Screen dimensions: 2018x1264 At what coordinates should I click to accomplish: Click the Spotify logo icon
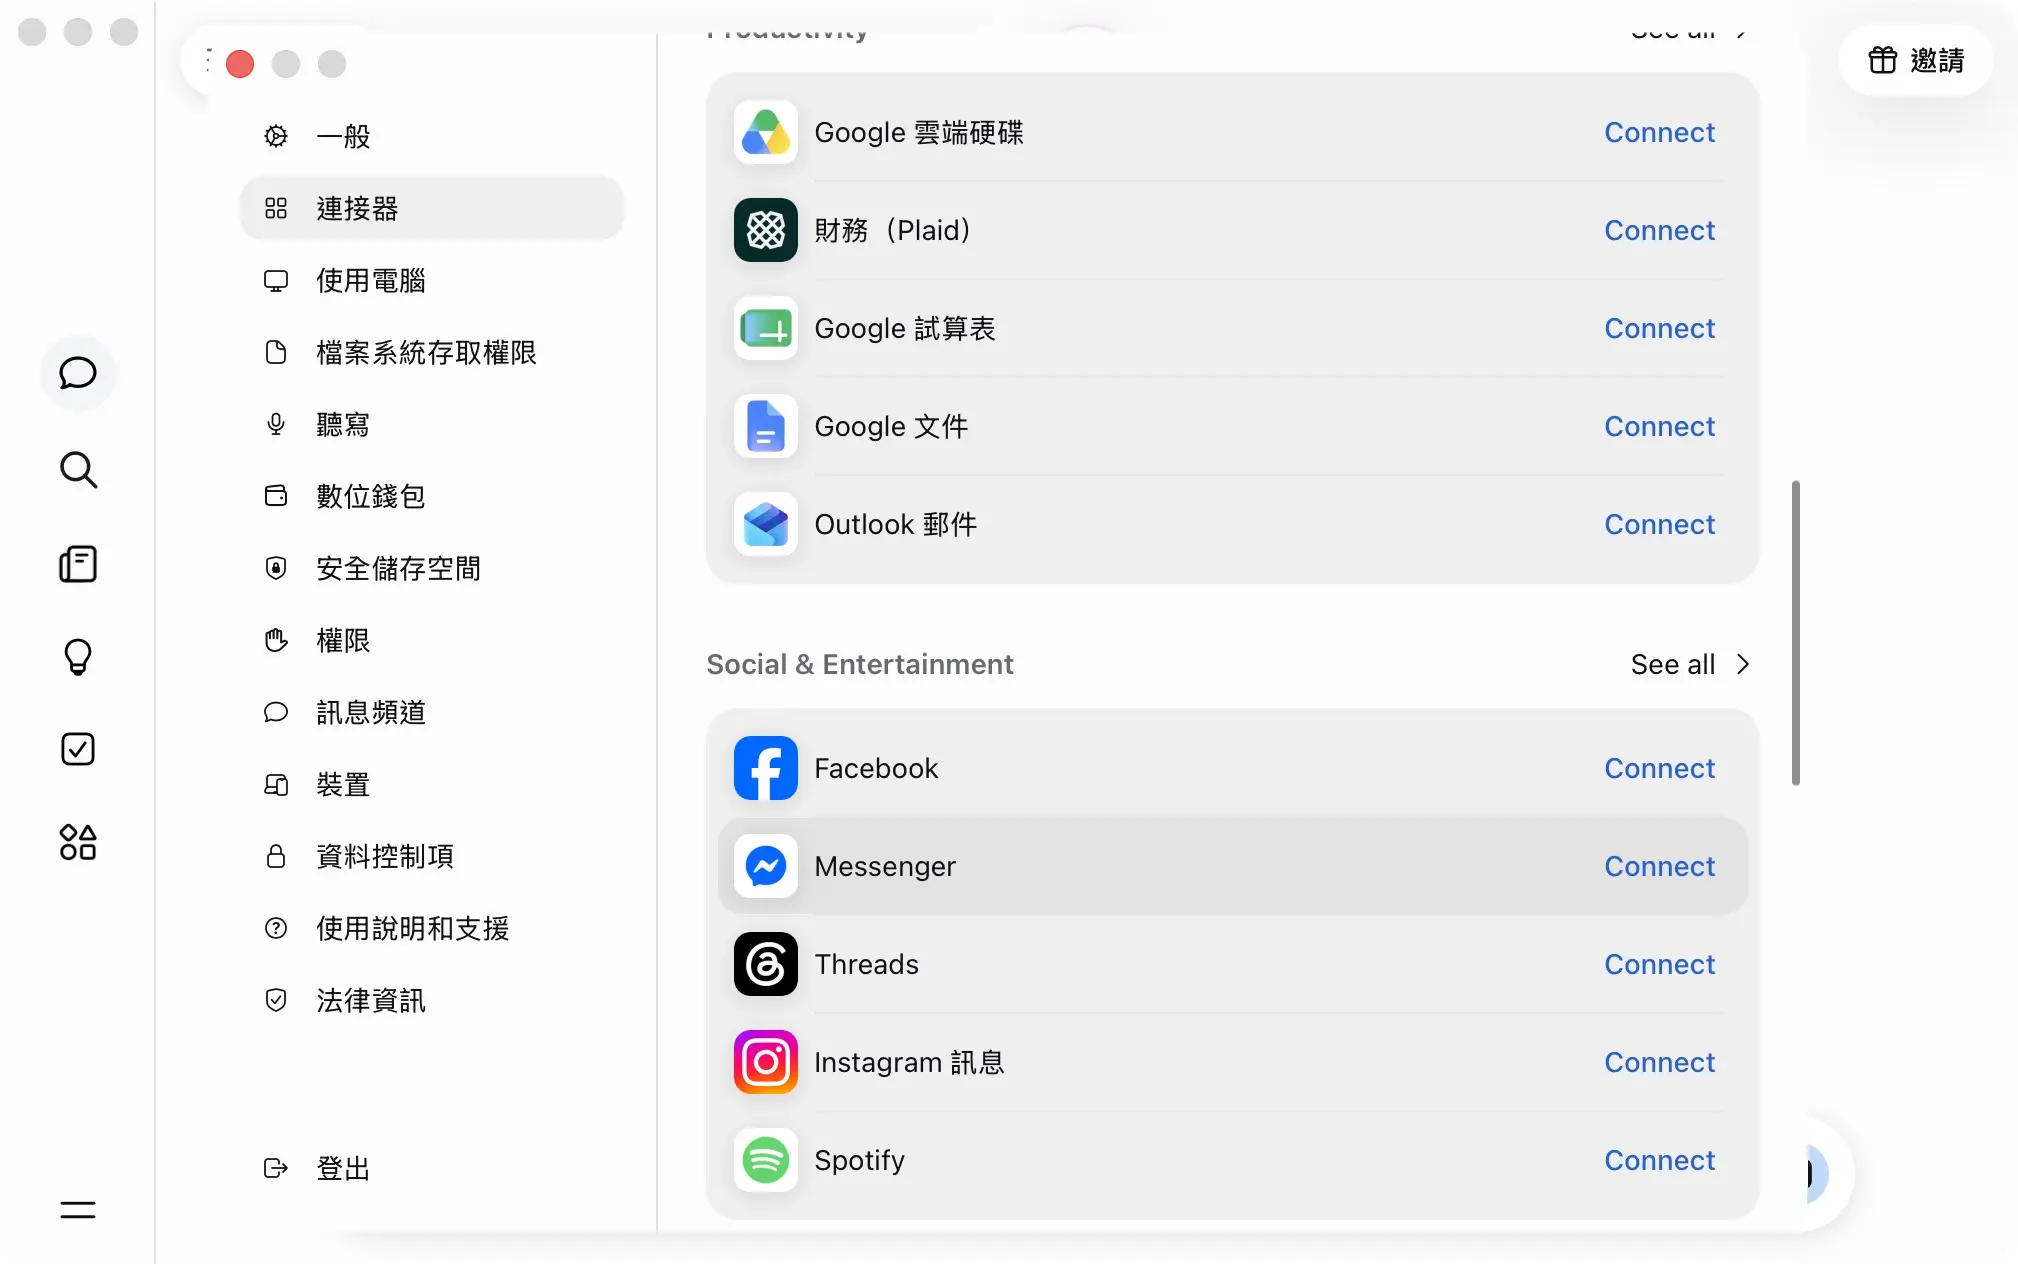pos(766,1160)
